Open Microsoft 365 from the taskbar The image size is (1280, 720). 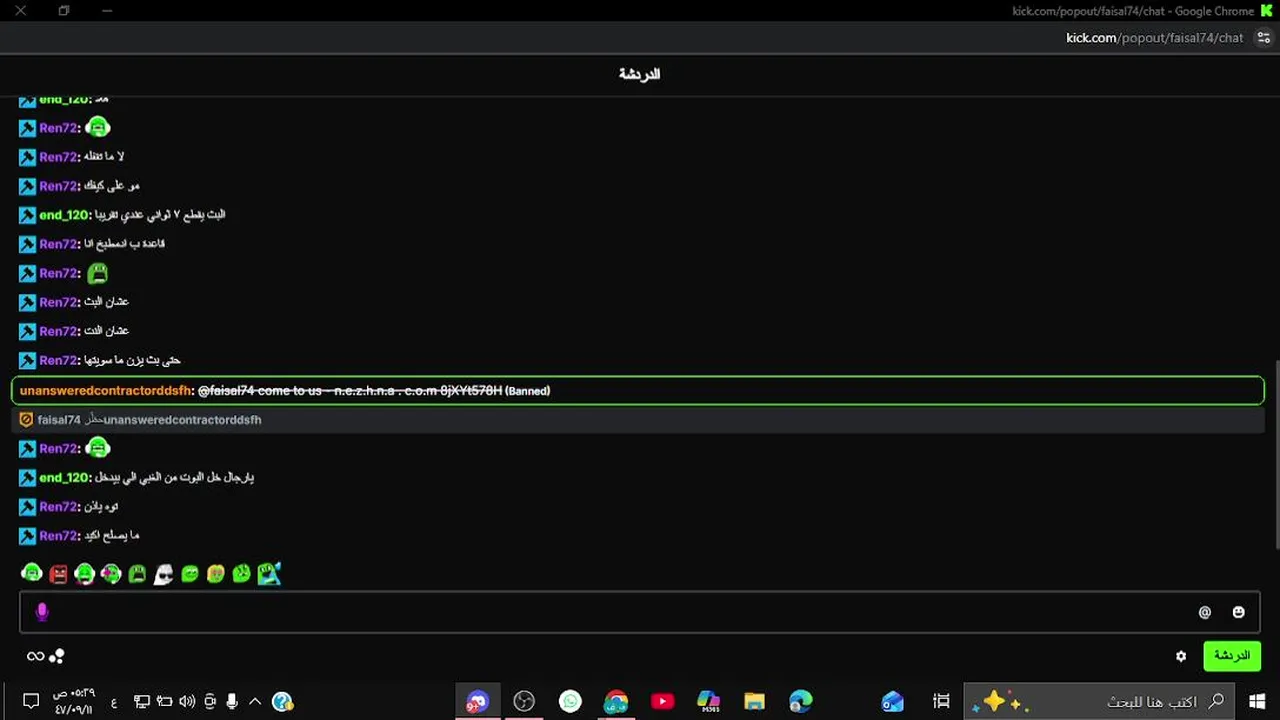click(x=708, y=701)
